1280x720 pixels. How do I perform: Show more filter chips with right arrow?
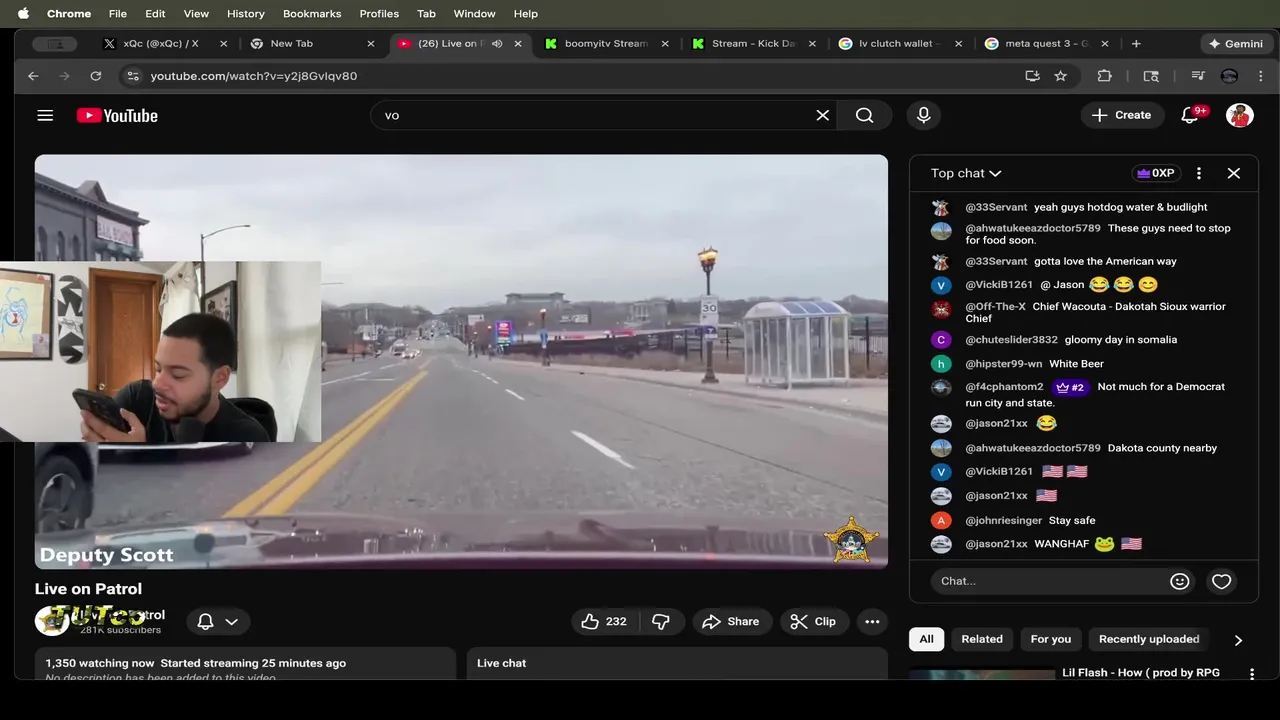[x=1238, y=640]
